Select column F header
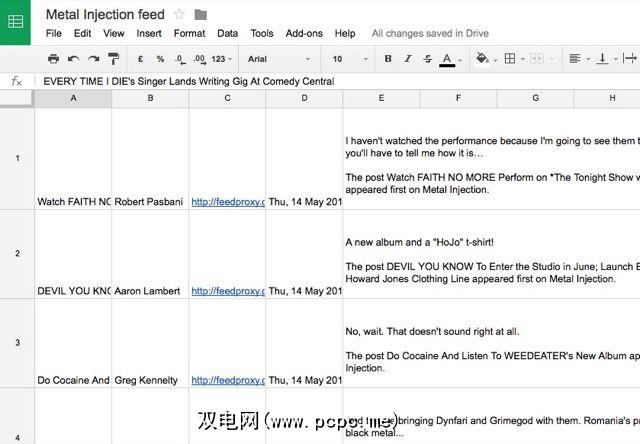 pyautogui.click(x=458, y=98)
